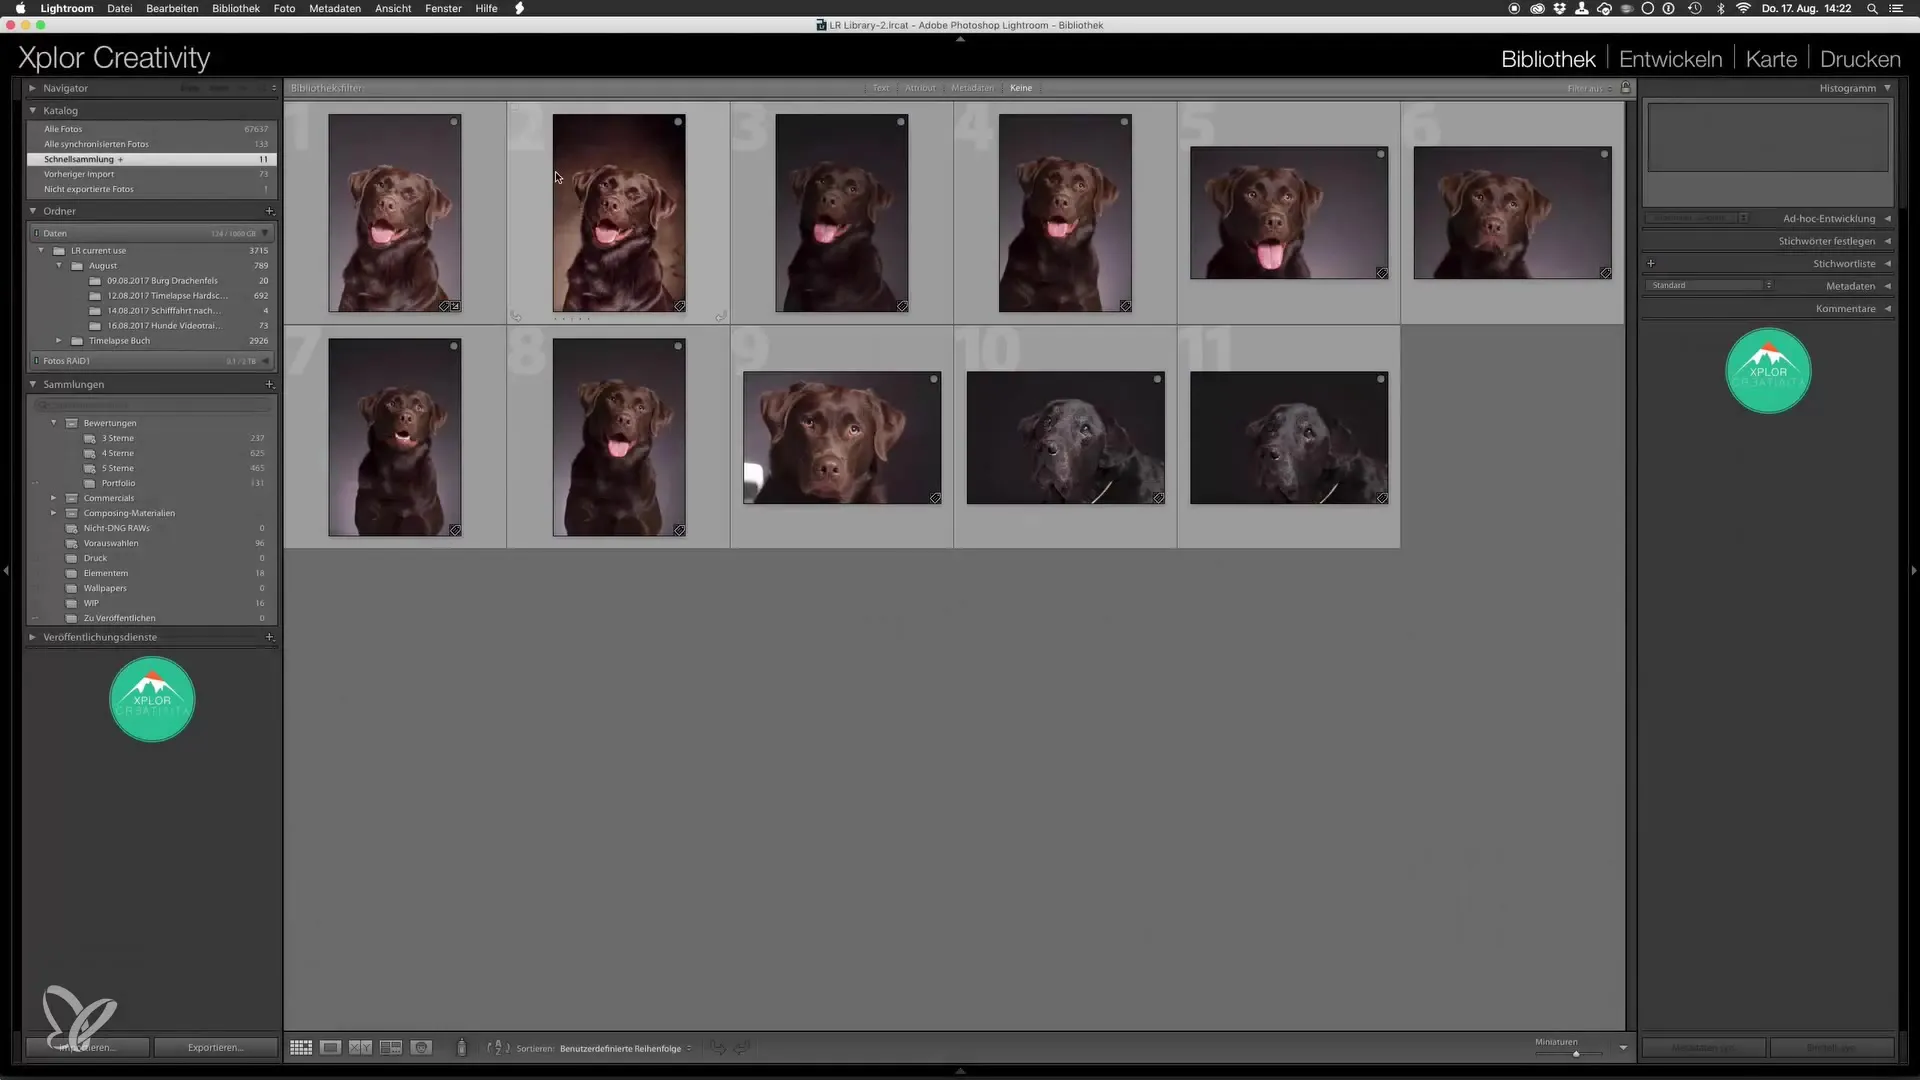Open Creative Cloud menu bar icon
This screenshot has height=1080, width=1920.
[1537, 8]
